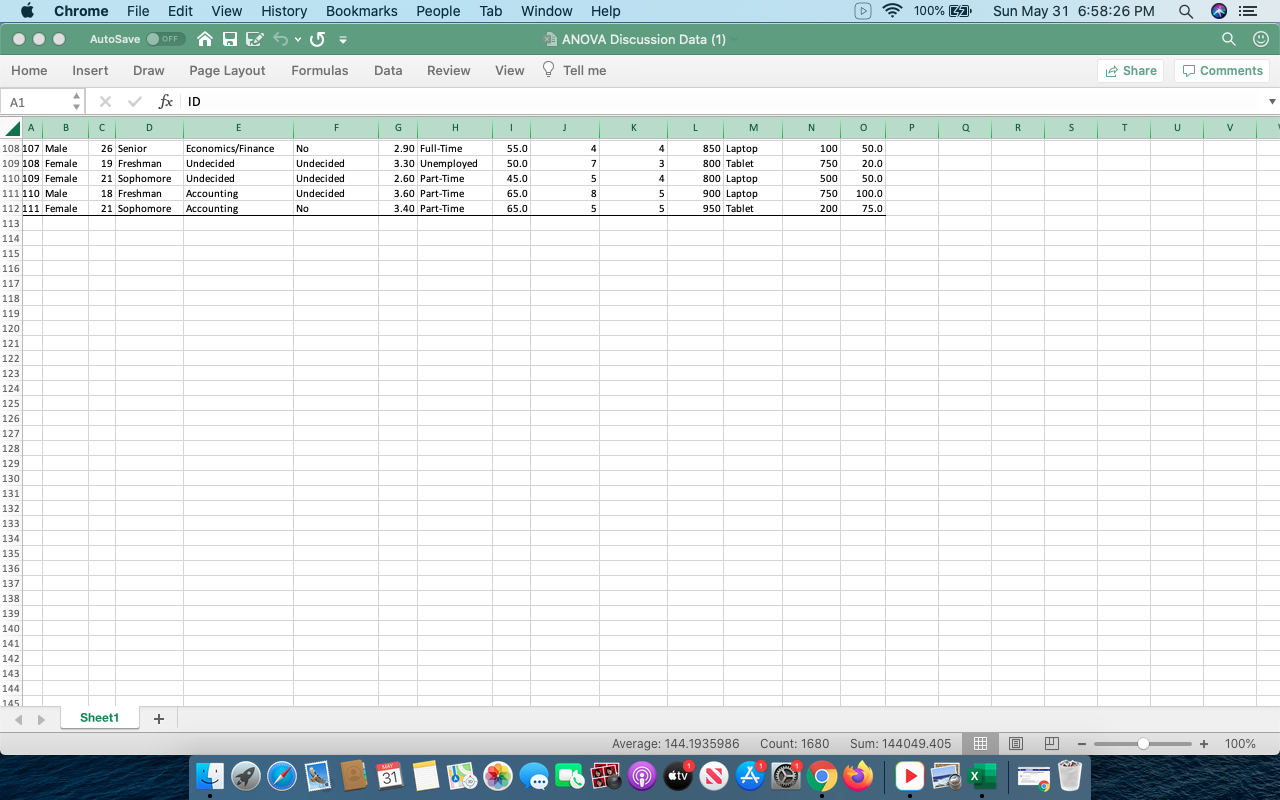
Task: Open the View ribbon tab
Action: (510, 70)
